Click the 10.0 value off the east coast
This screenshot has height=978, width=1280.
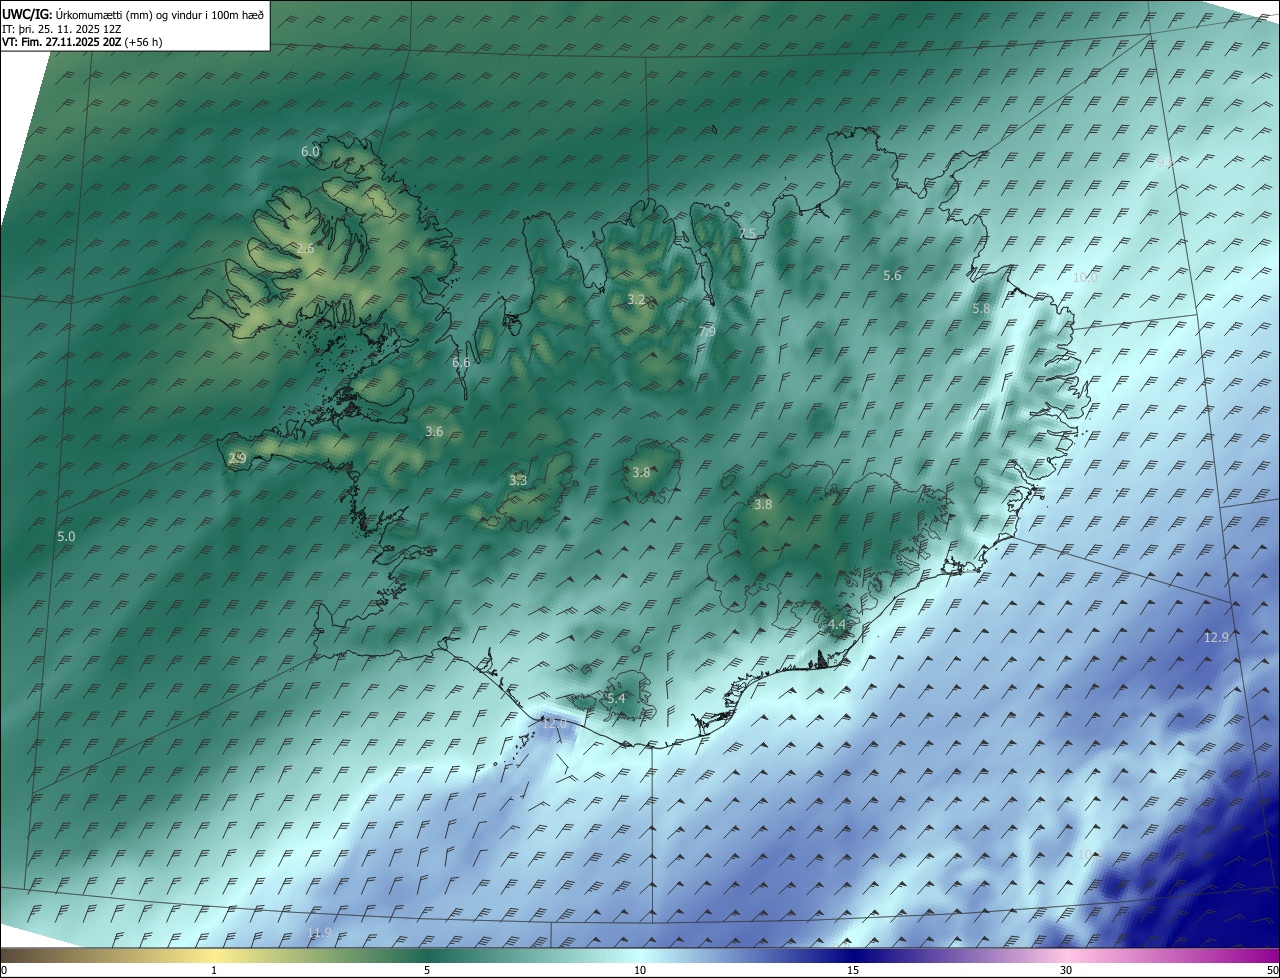point(1085,277)
